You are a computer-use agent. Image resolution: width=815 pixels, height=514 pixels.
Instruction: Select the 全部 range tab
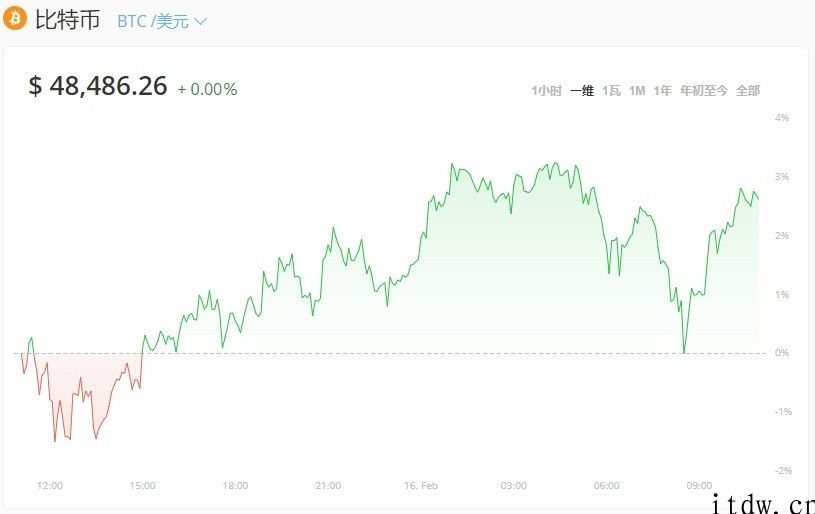(x=748, y=91)
